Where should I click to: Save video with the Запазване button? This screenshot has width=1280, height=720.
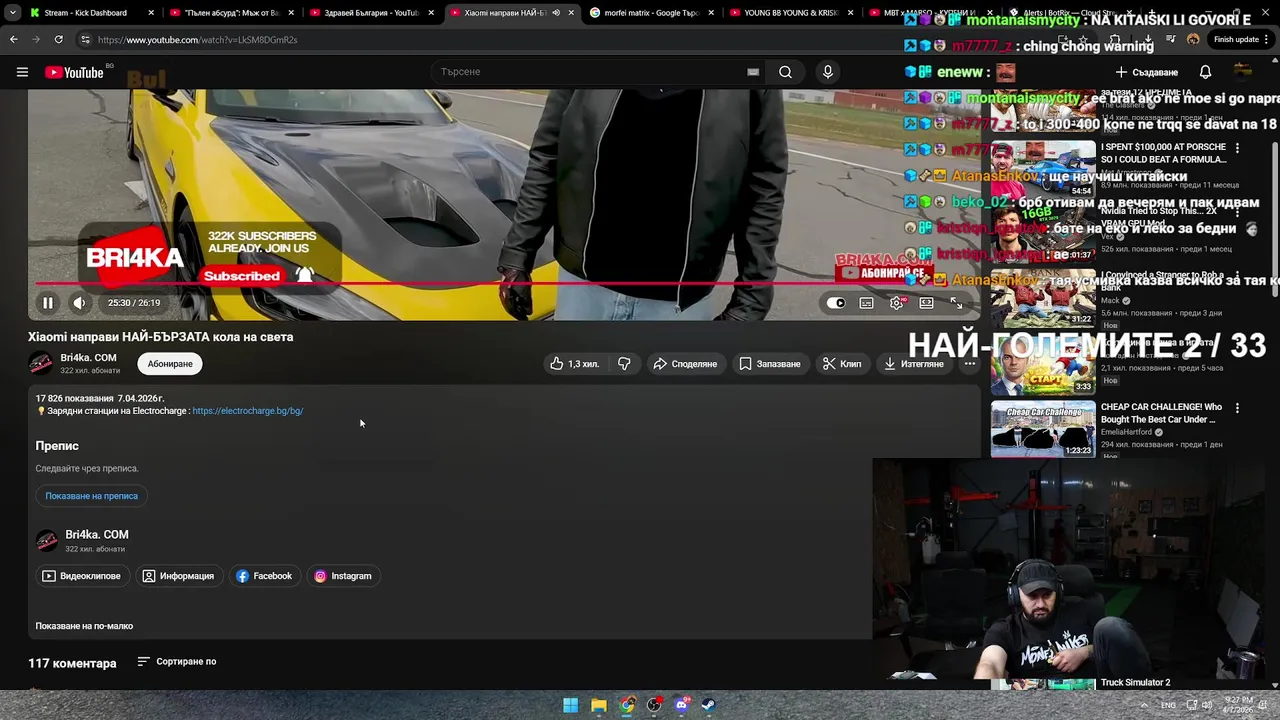tap(770, 364)
